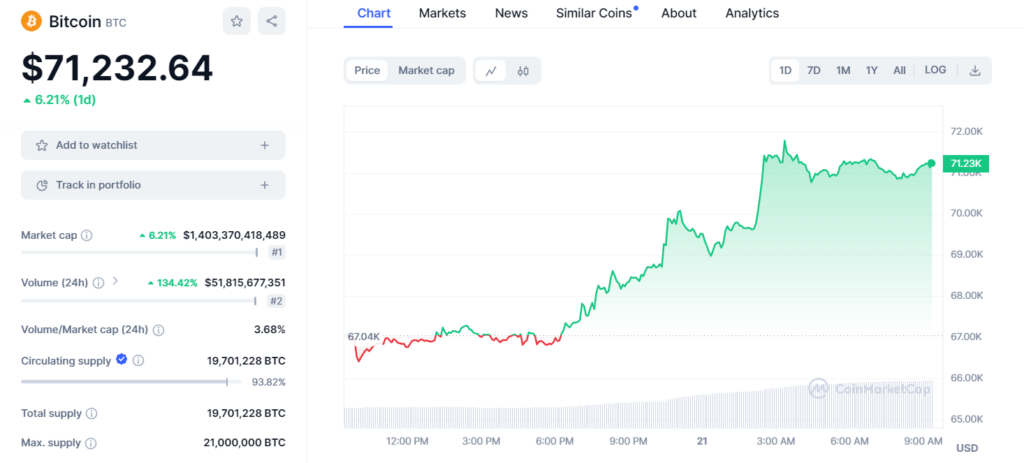Download chart data icon
The height and width of the screenshot is (463, 1024).
pos(975,71)
